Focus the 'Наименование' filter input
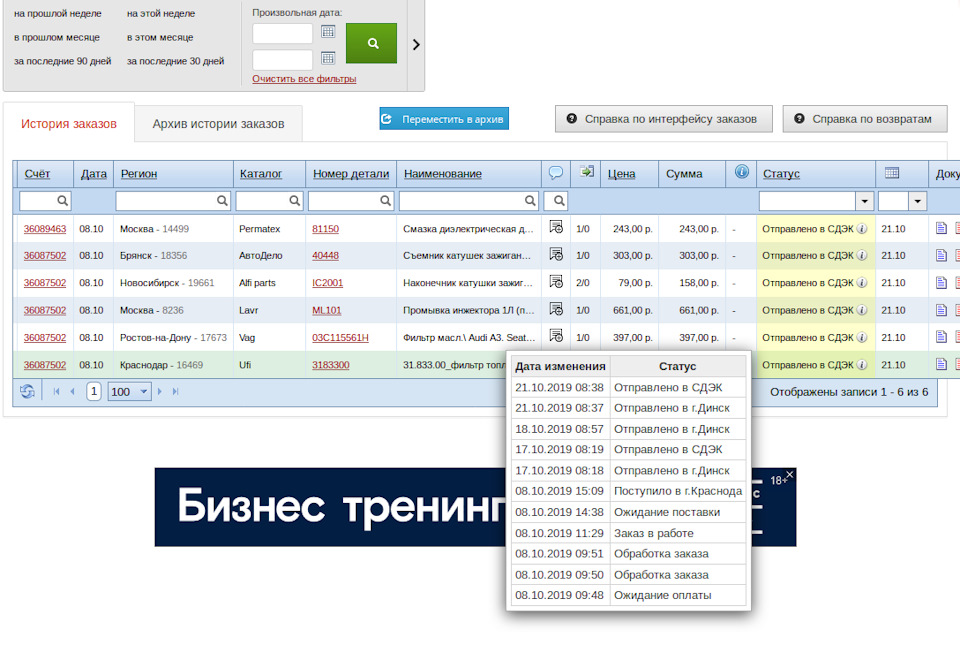Screen dimensions: 960x660 pyautogui.click(x=469, y=201)
